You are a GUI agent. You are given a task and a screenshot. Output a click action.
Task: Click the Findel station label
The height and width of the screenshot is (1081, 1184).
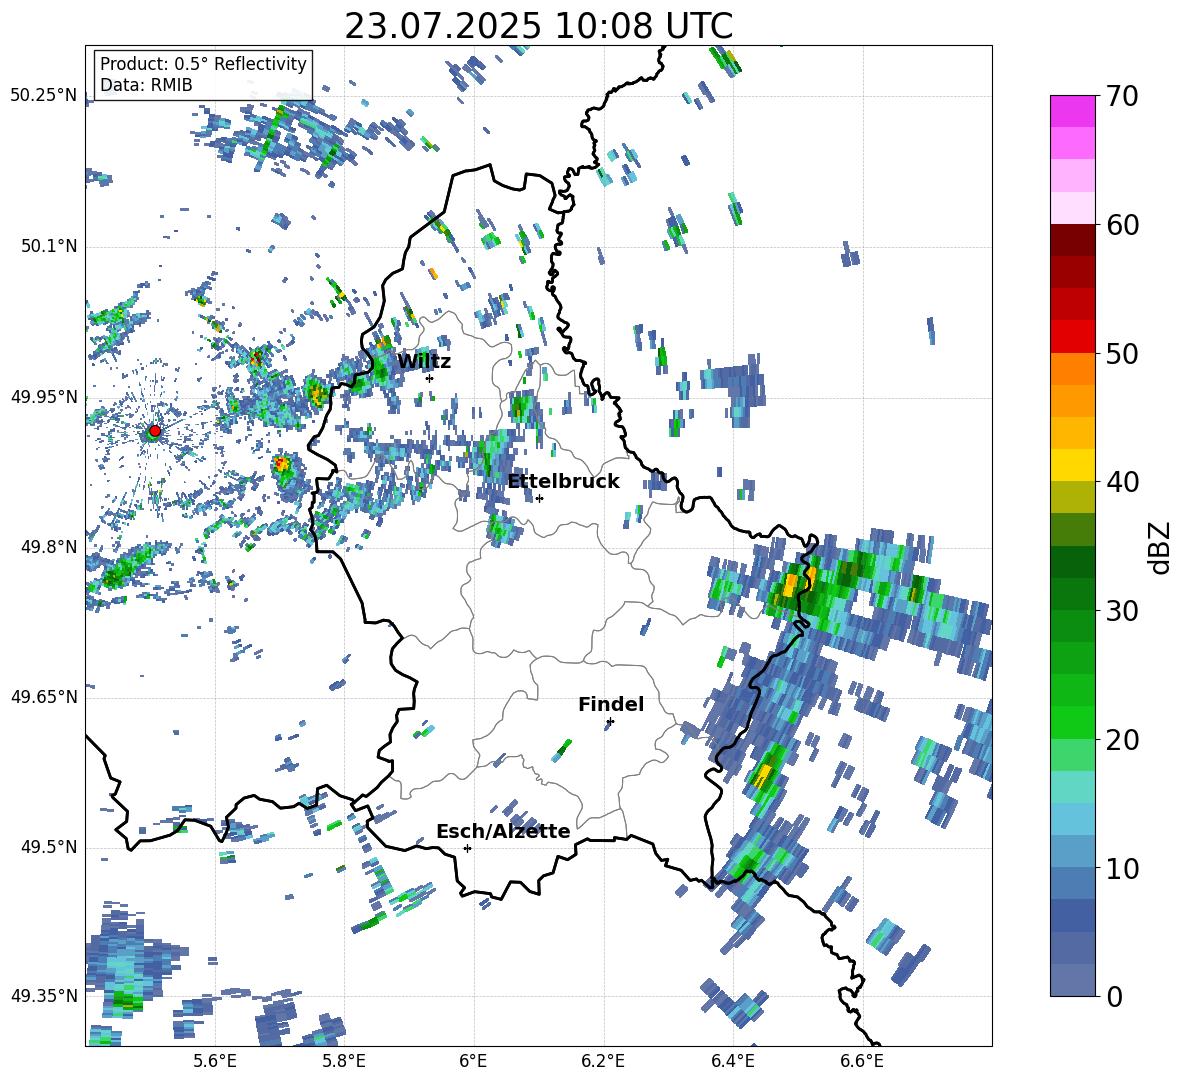(611, 704)
